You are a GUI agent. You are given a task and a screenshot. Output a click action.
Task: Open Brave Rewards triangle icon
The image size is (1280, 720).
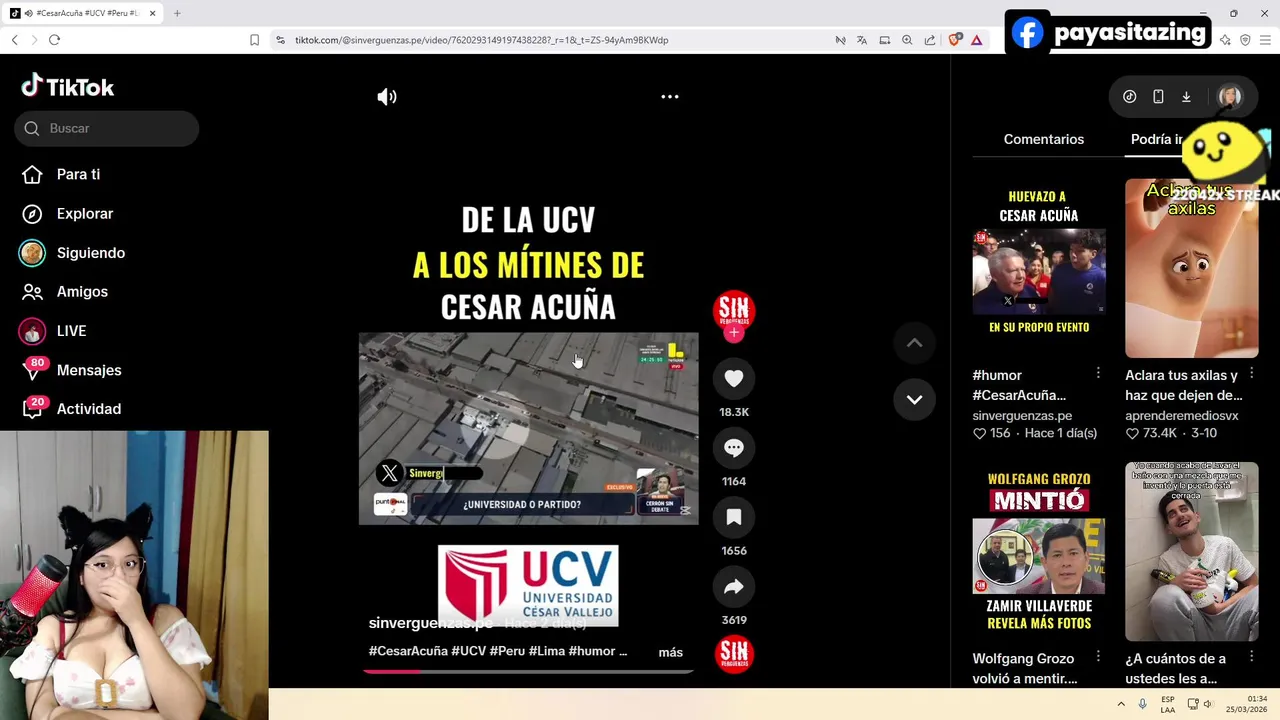tap(976, 40)
